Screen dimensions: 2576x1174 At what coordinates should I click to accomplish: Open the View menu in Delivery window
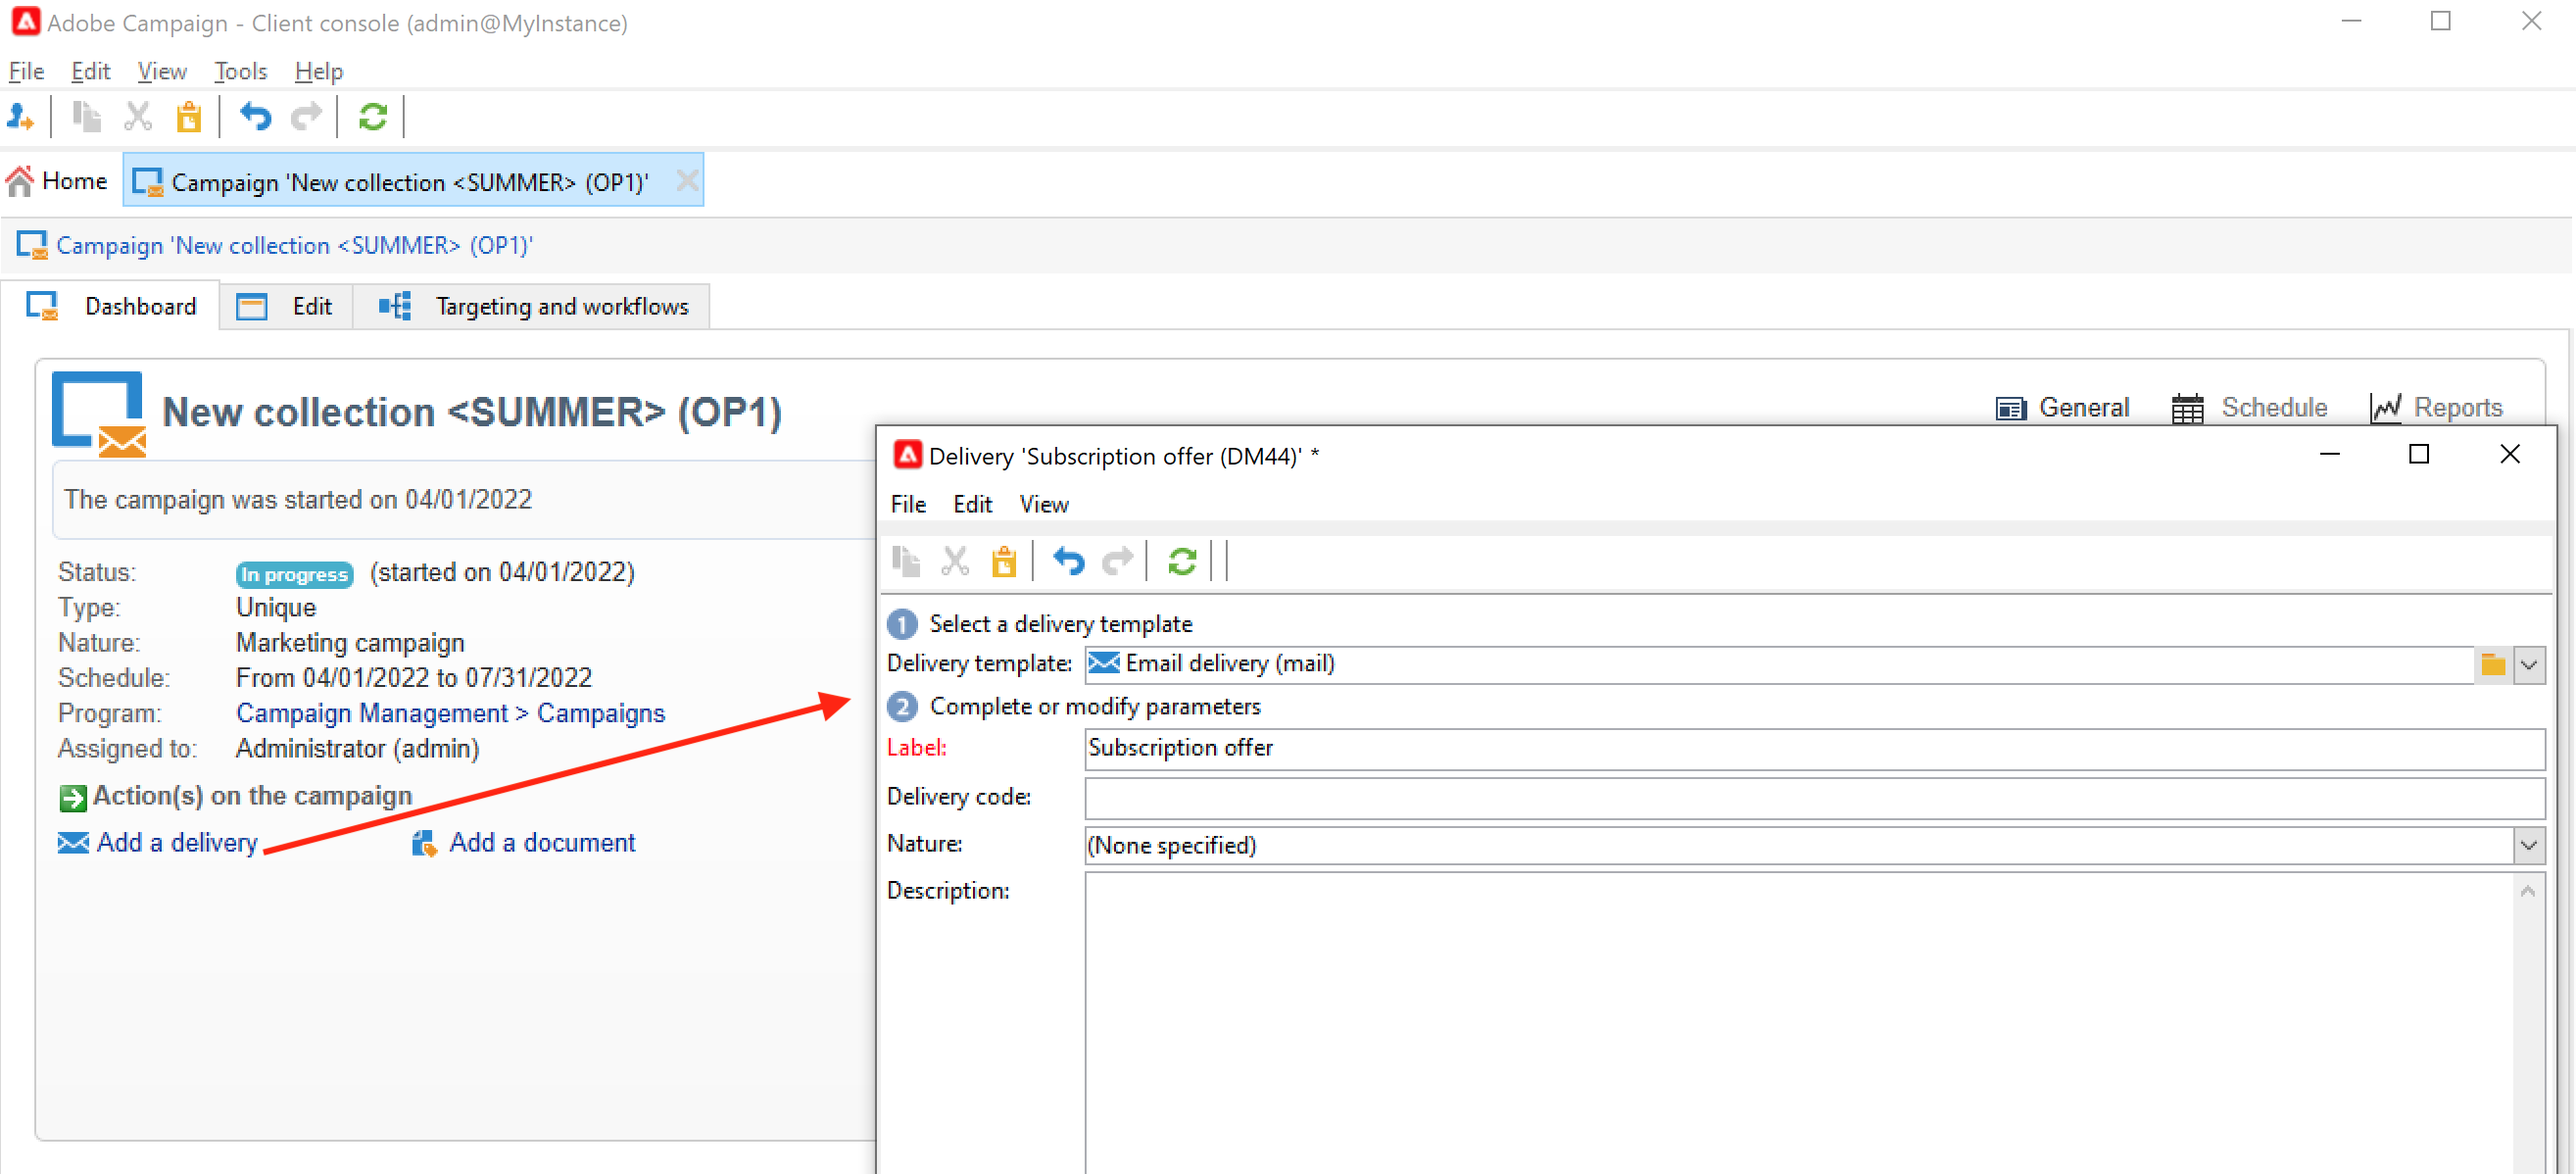click(x=1043, y=504)
